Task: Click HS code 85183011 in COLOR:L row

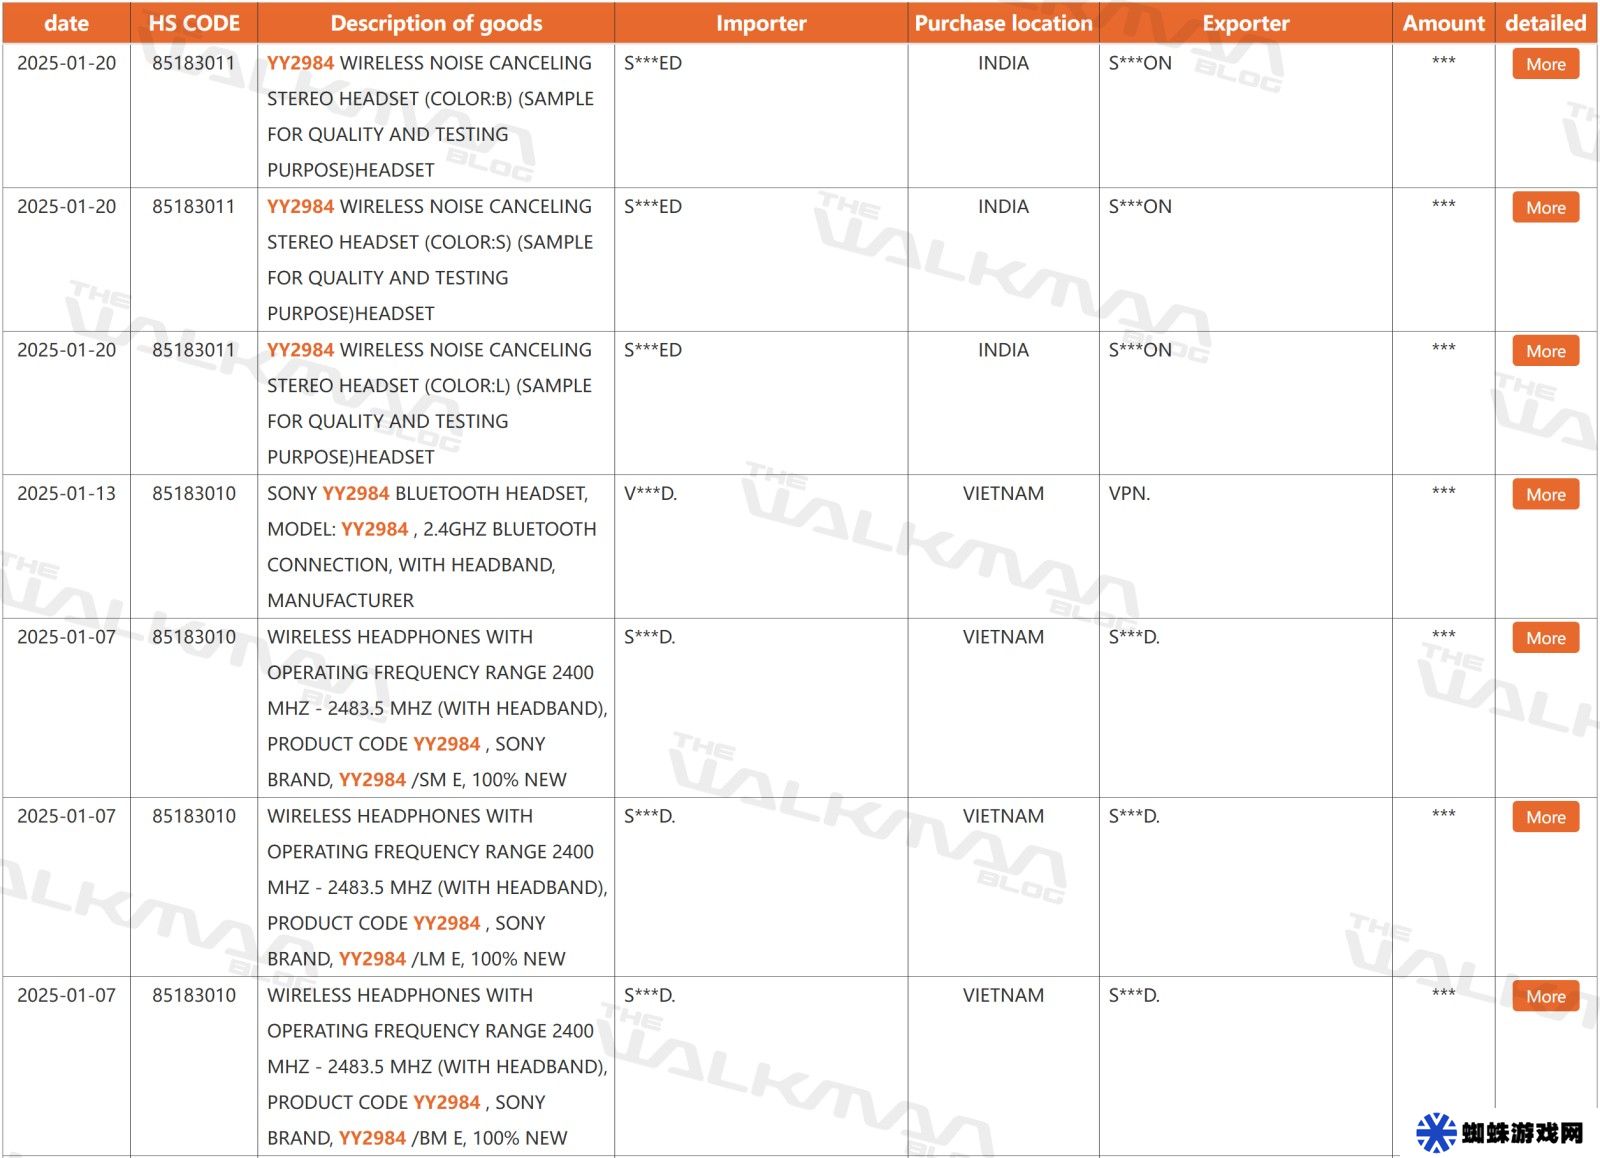Action: pyautogui.click(x=194, y=350)
